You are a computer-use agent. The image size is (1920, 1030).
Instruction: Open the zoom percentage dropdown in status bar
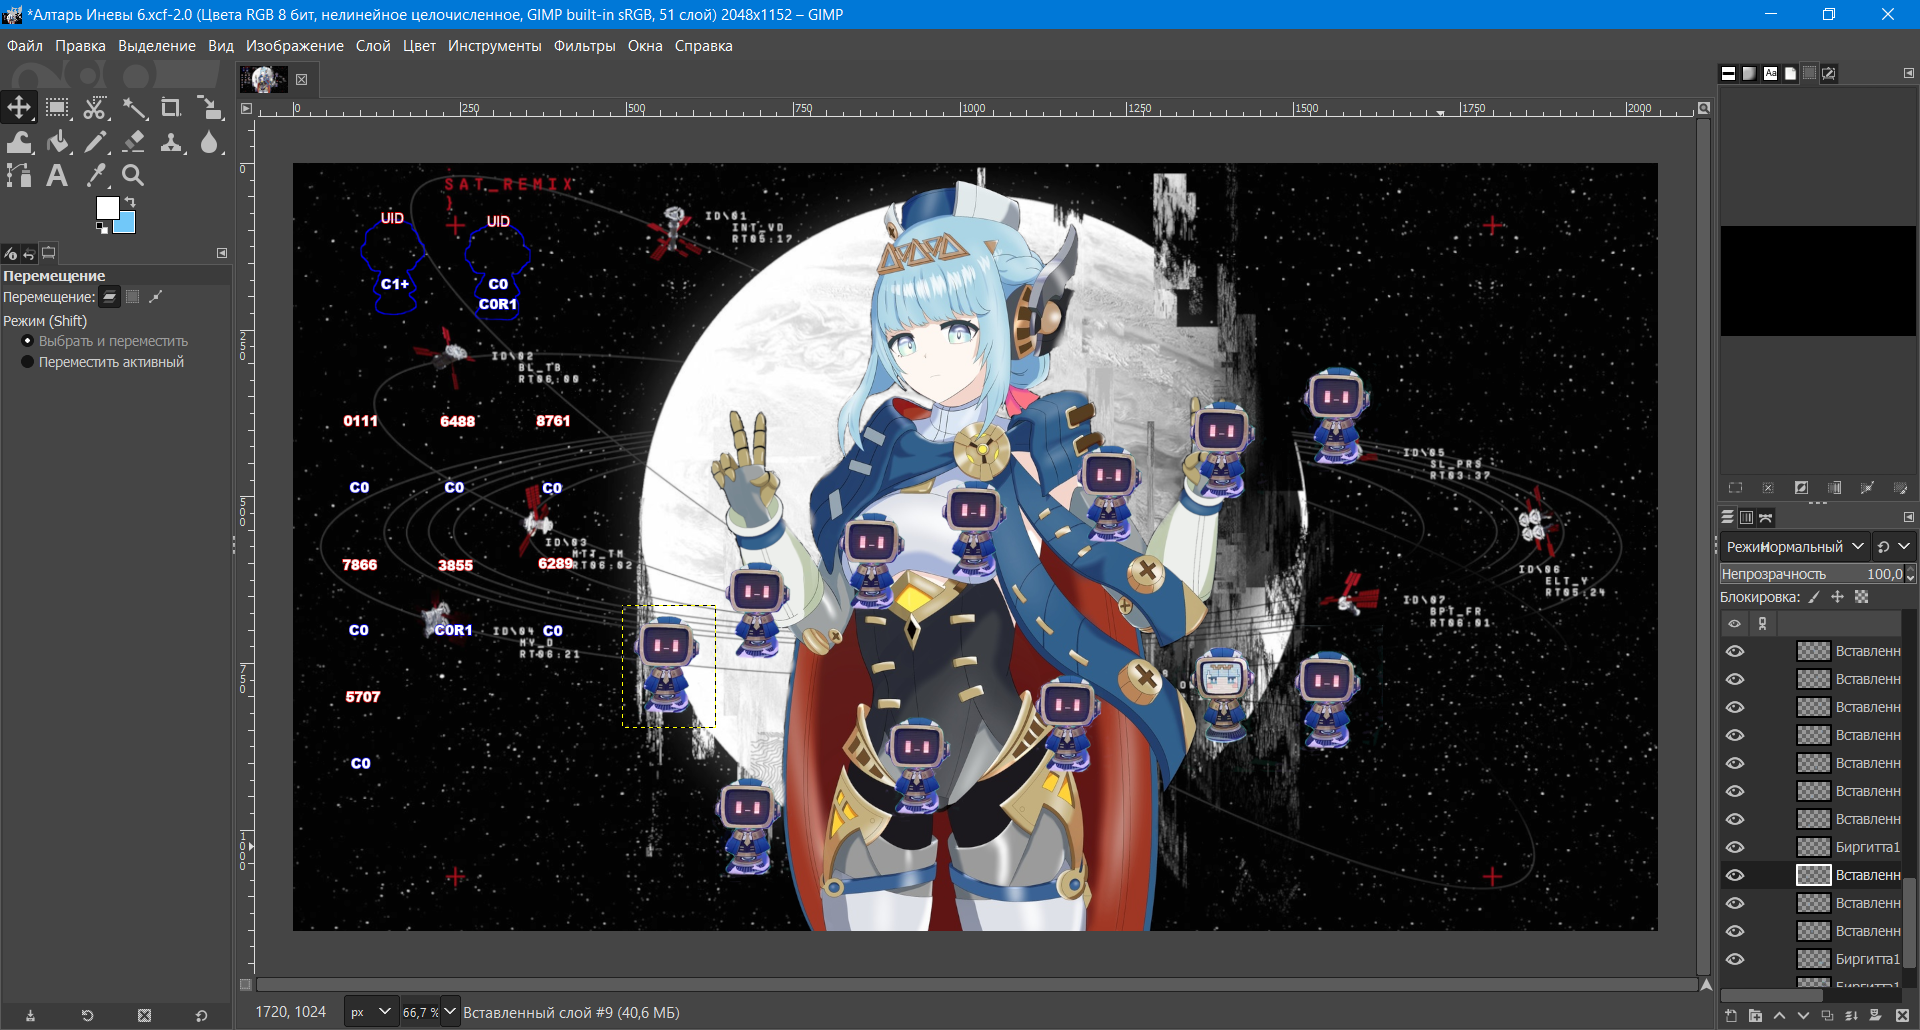[450, 1012]
